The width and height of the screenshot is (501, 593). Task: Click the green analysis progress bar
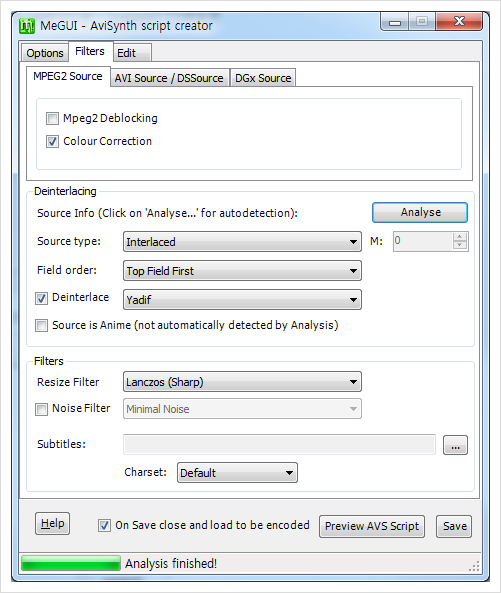[x=71, y=563]
